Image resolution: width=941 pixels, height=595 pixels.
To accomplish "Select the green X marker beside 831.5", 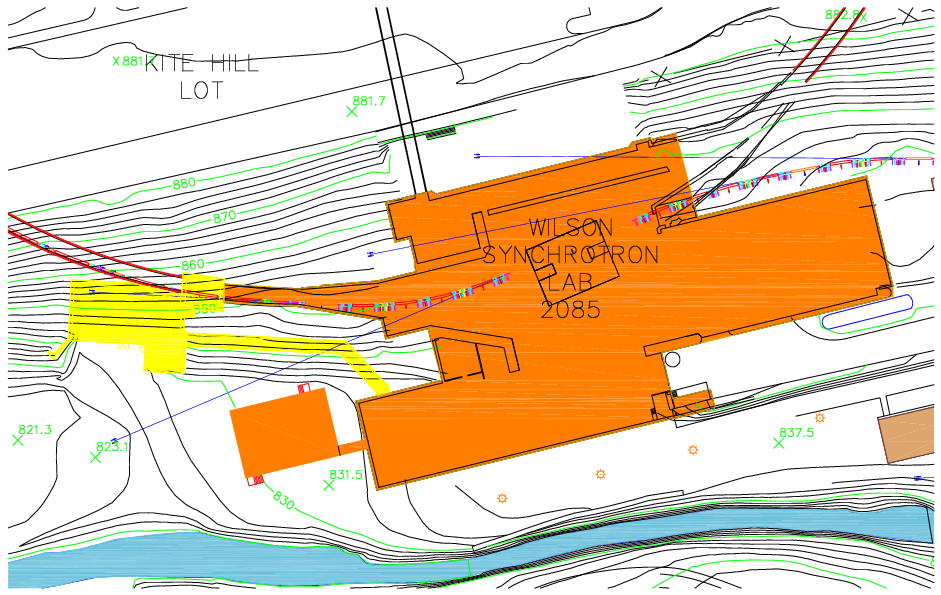I will click(x=329, y=485).
